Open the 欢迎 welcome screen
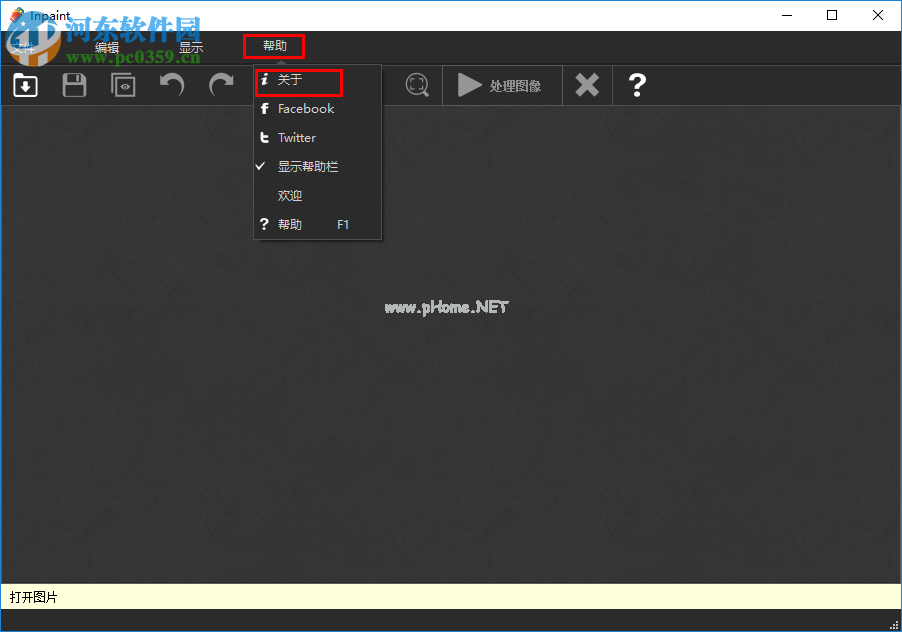The height and width of the screenshot is (632, 902). [289, 195]
